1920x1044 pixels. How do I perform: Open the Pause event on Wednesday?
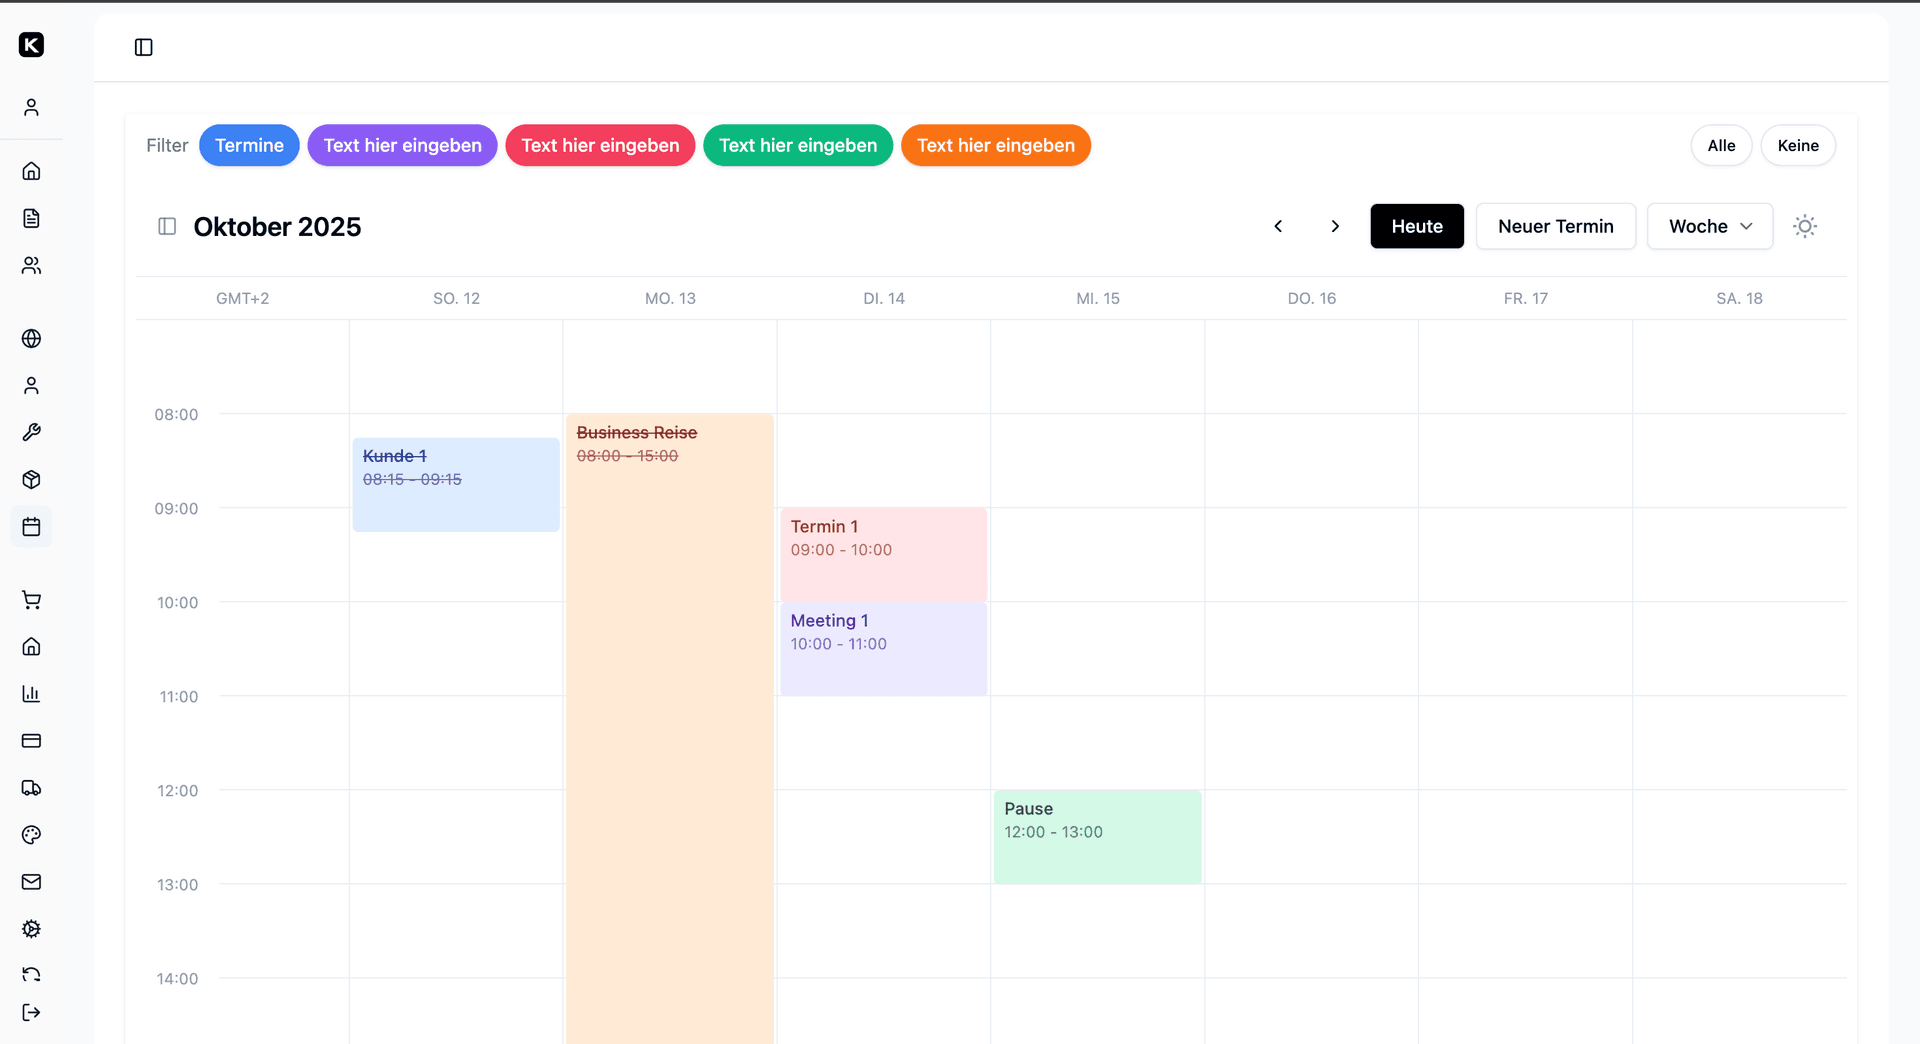[x=1097, y=837]
